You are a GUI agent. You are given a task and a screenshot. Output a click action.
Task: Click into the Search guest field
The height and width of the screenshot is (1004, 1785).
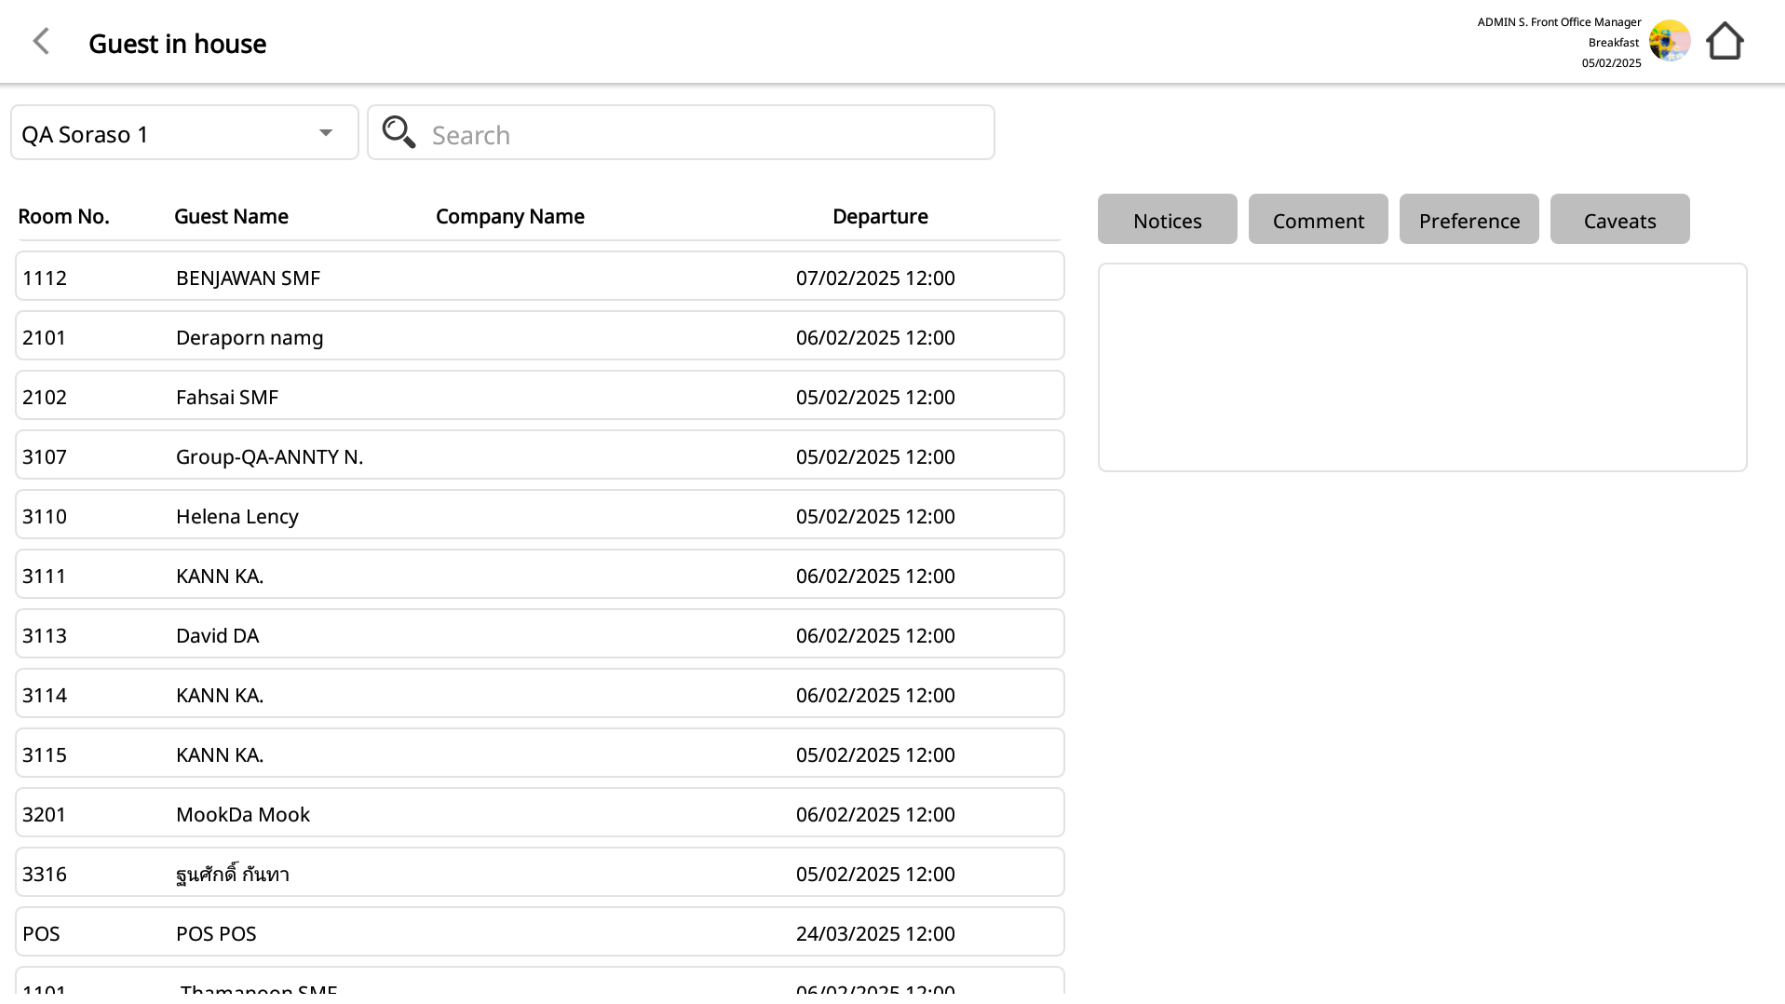(x=700, y=134)
